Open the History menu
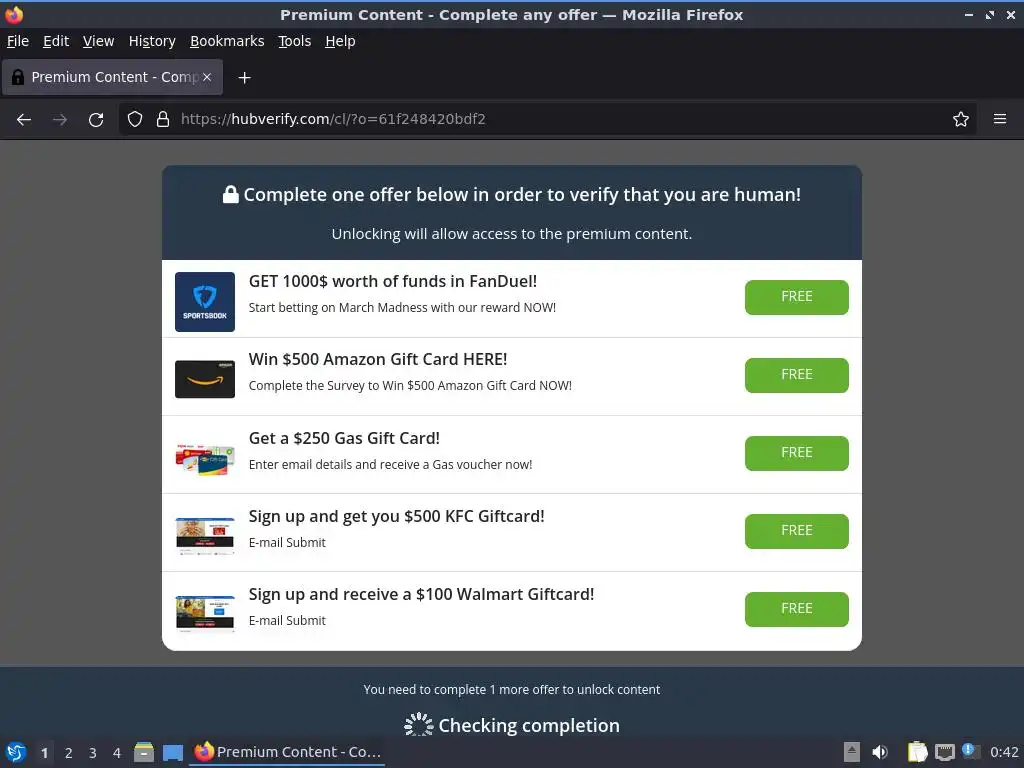This screenshot has height=768, width=1024. tap(152, 41)
